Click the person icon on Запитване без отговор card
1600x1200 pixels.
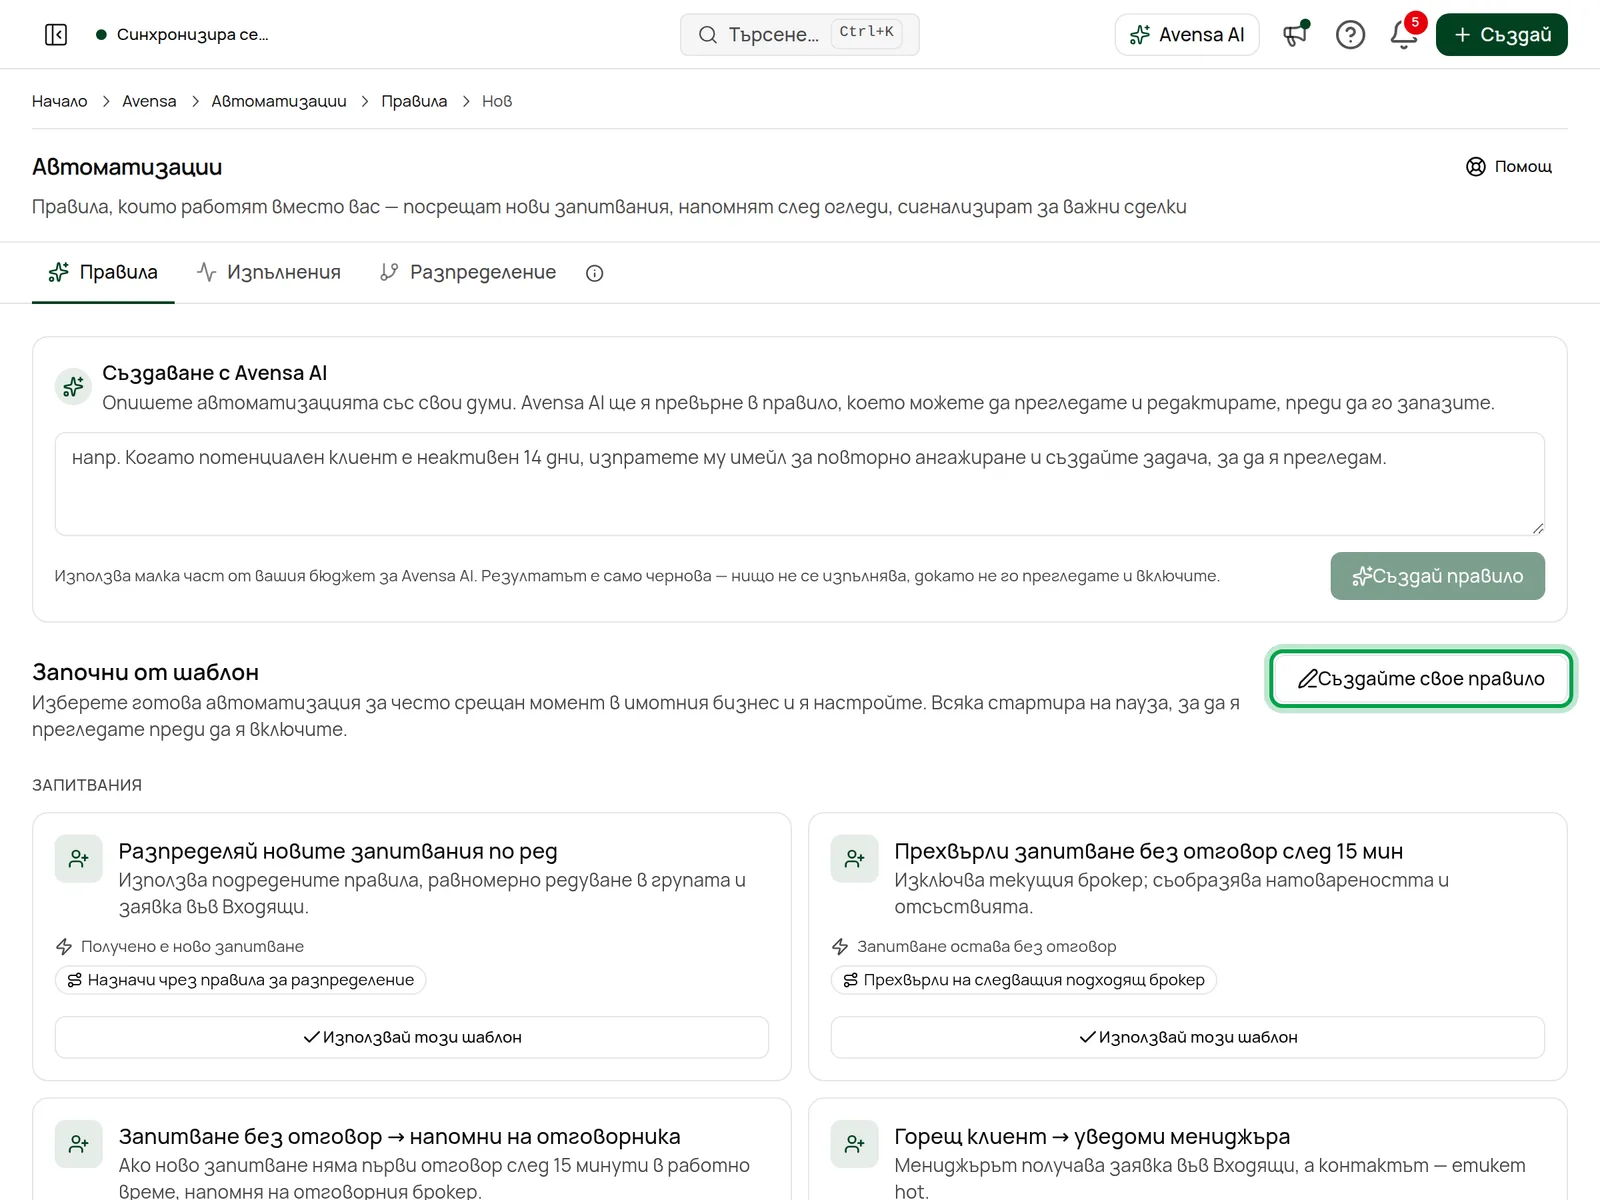[79, 1144]
